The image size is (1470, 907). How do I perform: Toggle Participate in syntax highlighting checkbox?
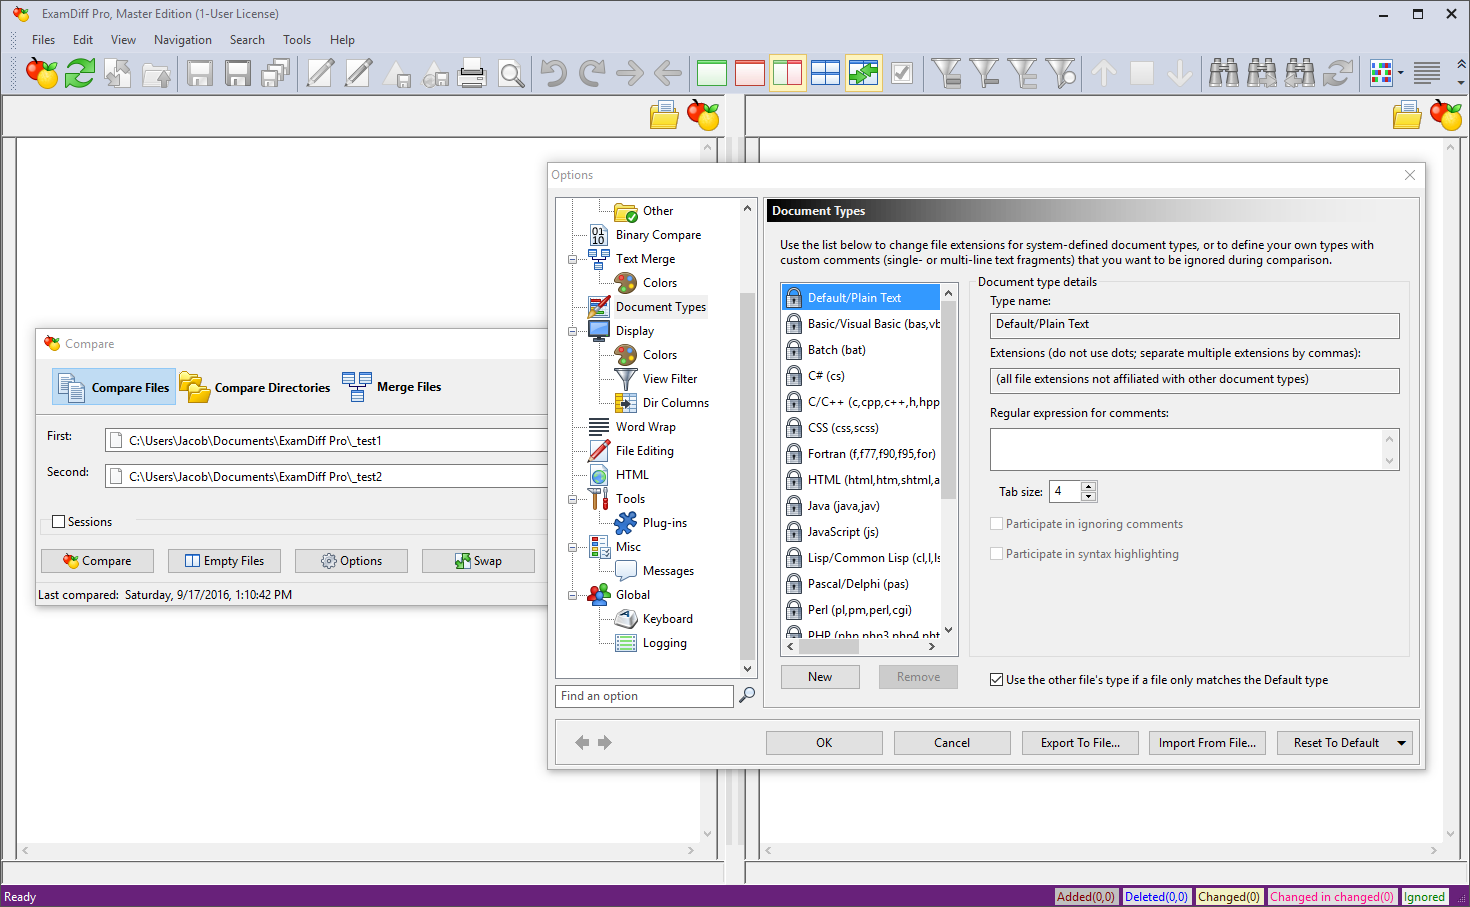(x=996, y=554)
